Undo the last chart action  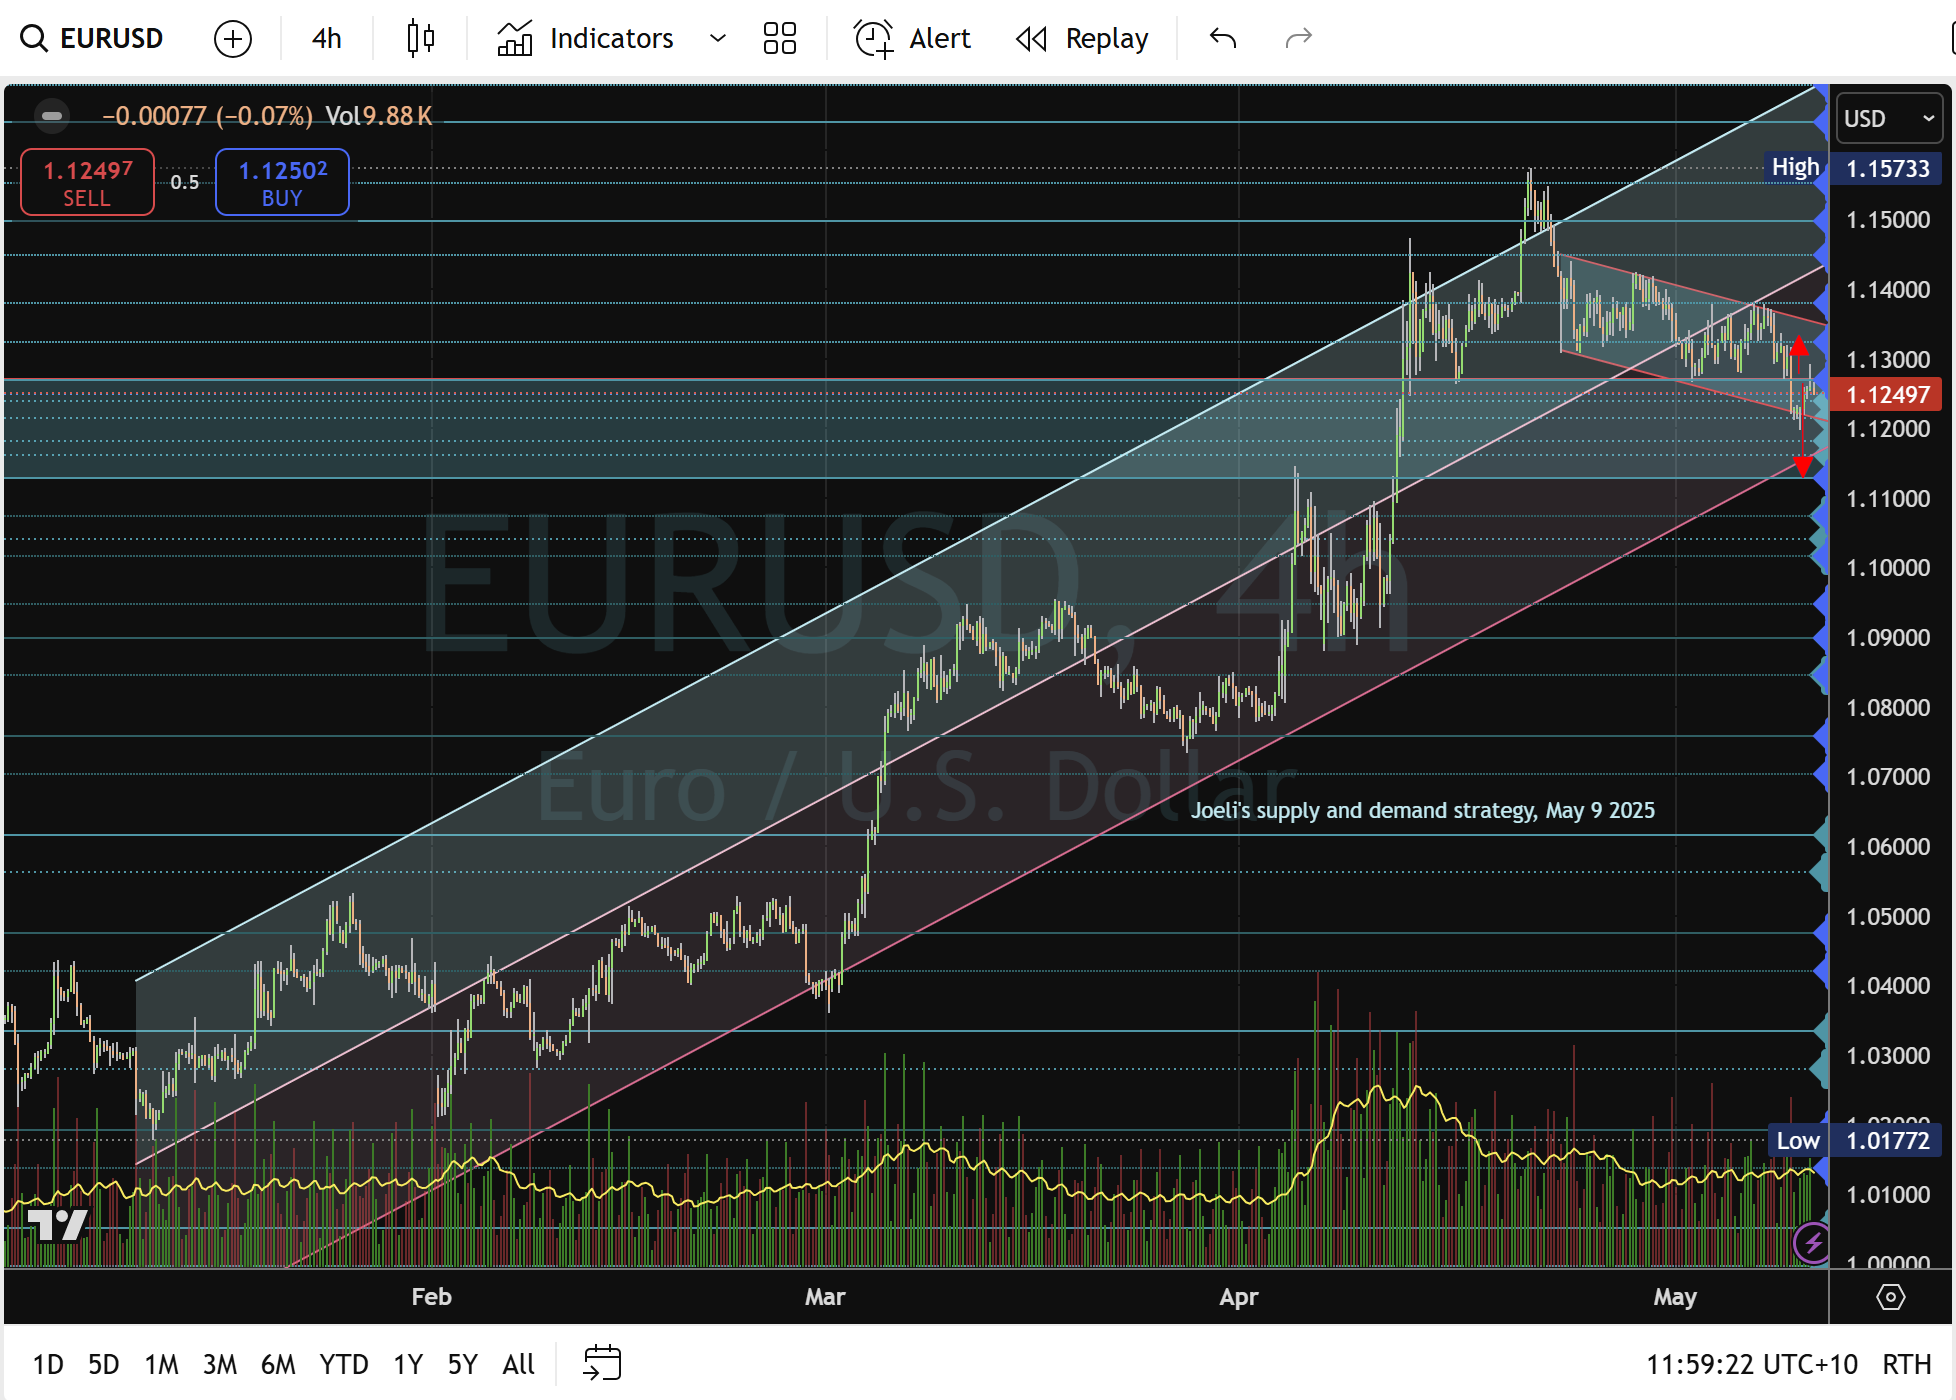point(1223,39)
